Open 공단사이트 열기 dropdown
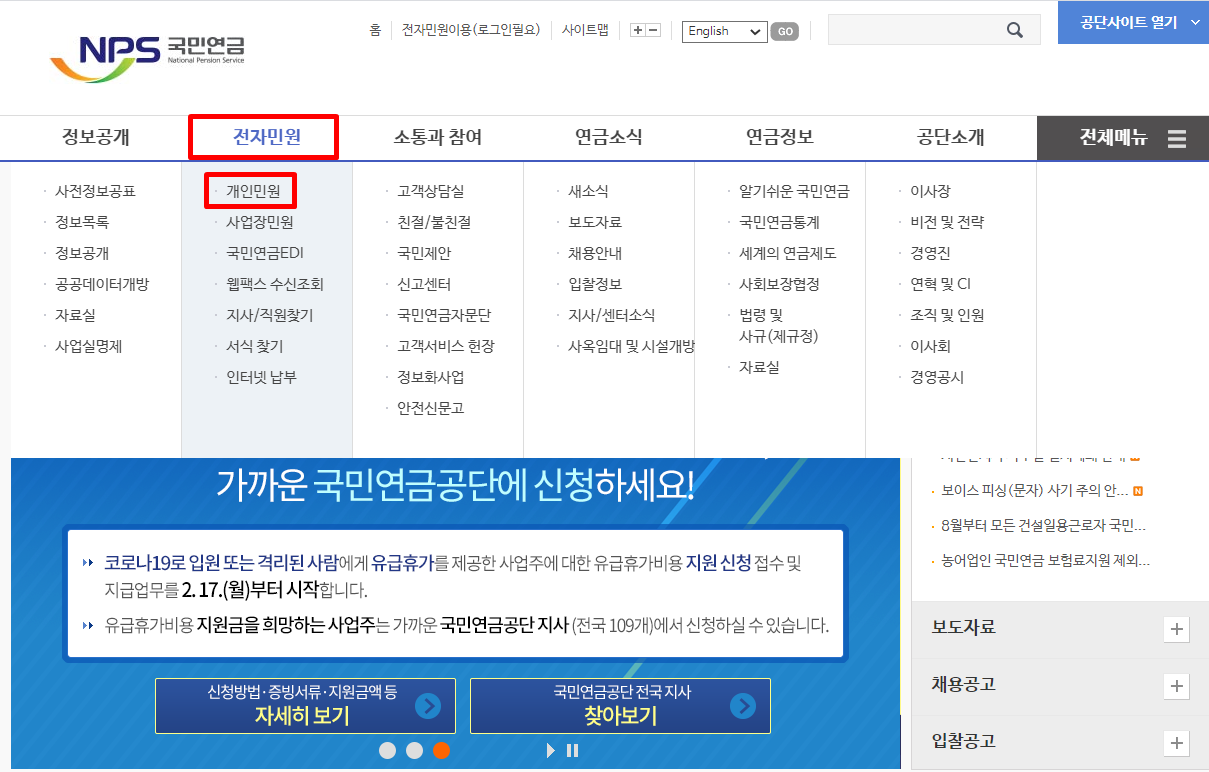Image resolution: width=1209 pixels, height=772 pixels. tap(1133, 22)
